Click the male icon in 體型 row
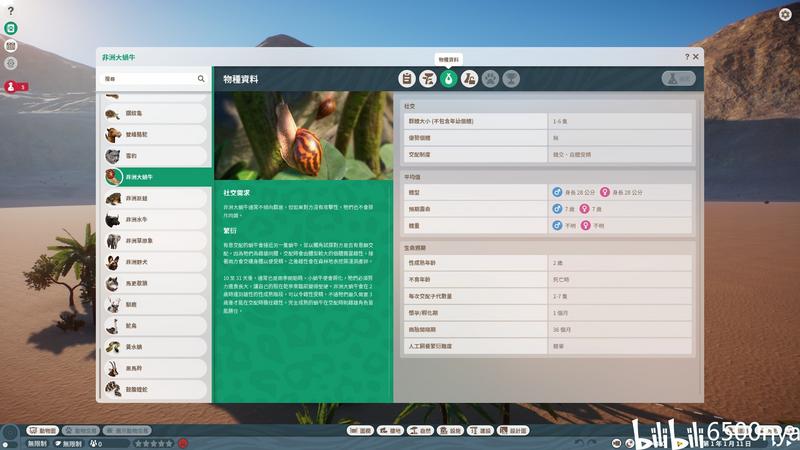This screenshot has height=450, width=800. coord(557,192)
